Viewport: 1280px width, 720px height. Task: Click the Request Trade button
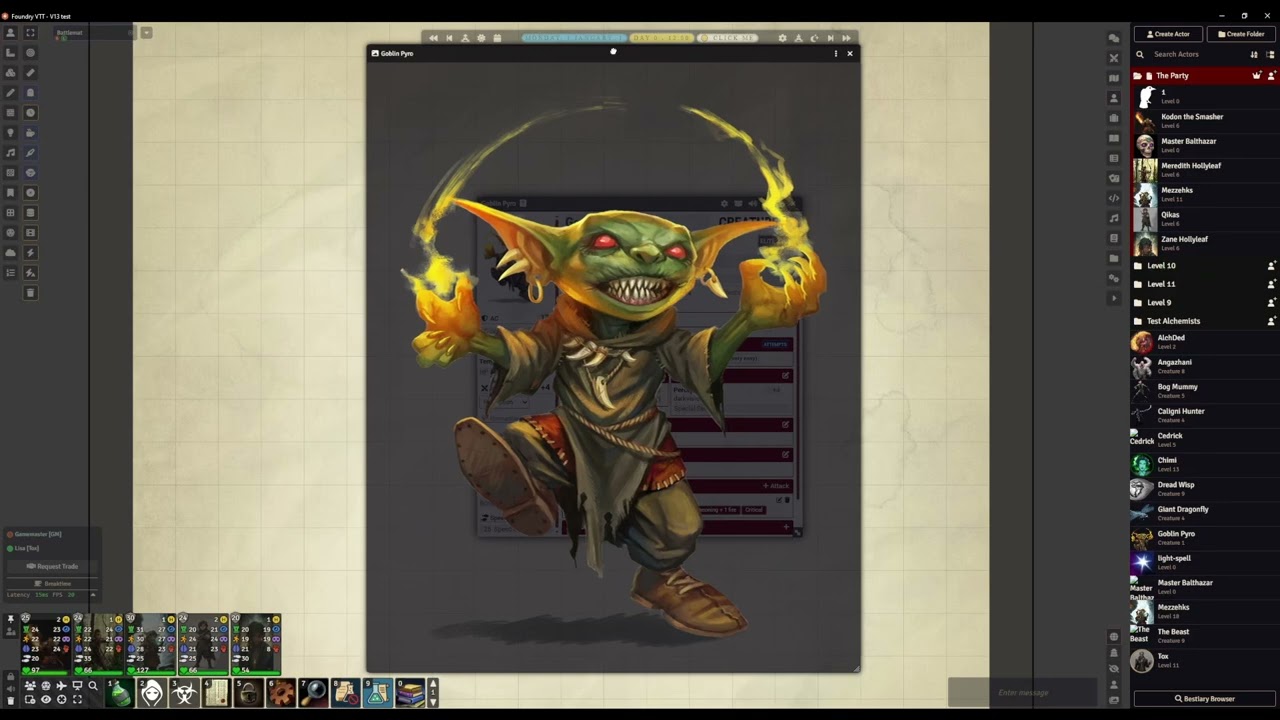point(51,566)
